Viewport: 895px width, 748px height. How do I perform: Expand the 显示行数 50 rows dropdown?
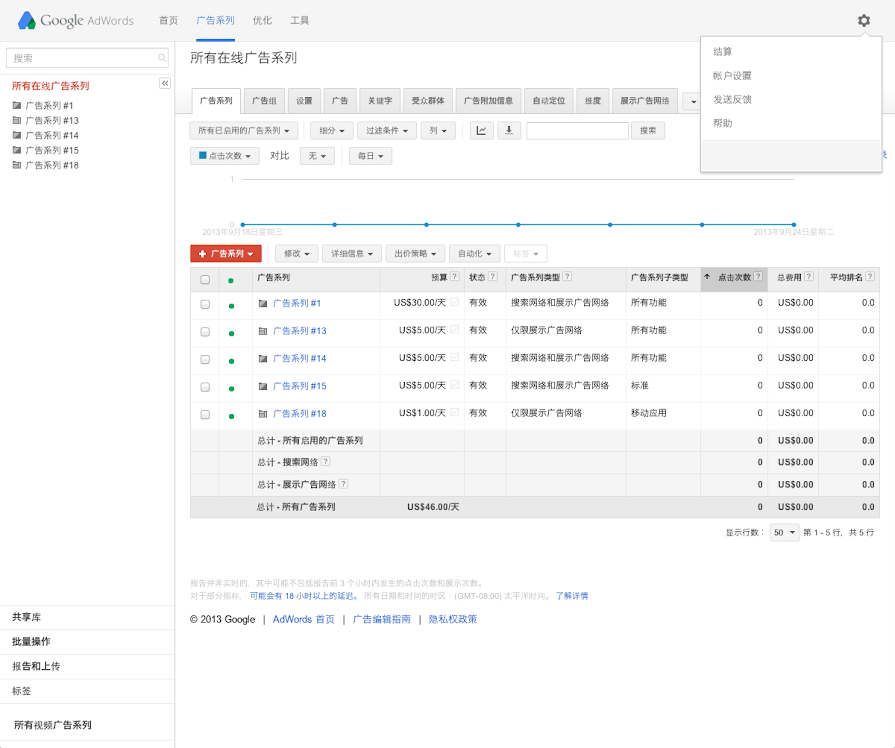pos(784,533)
